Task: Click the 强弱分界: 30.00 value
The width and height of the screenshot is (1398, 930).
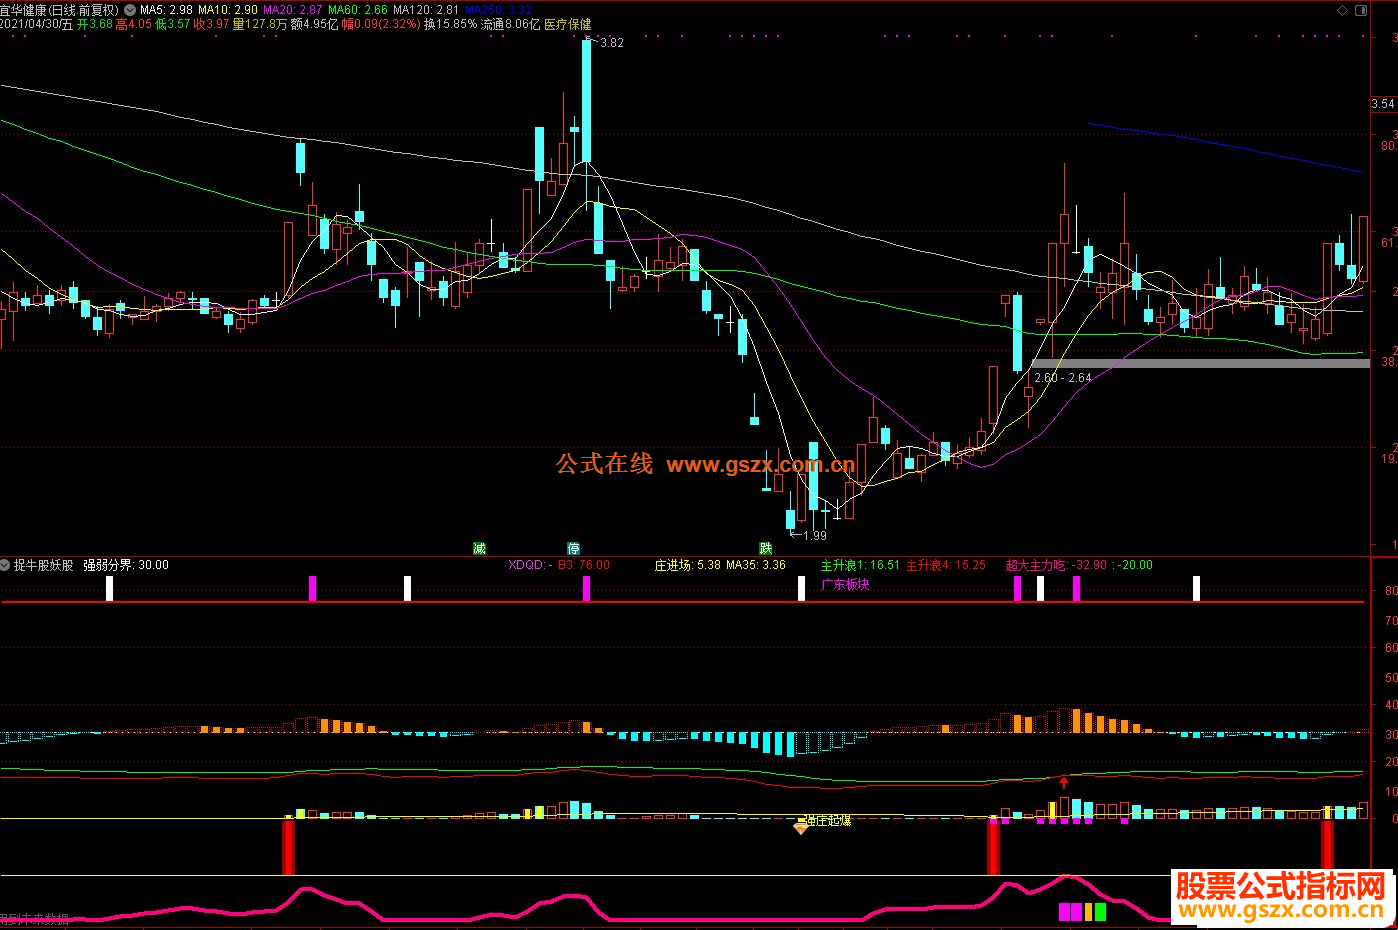Action: [126, 565]
